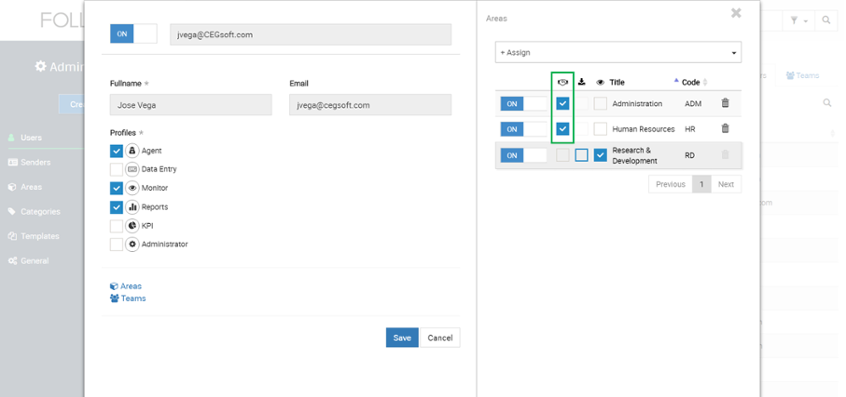Open General in the Admin sidebar
The image size is (846, 397).
pos(35,261)
